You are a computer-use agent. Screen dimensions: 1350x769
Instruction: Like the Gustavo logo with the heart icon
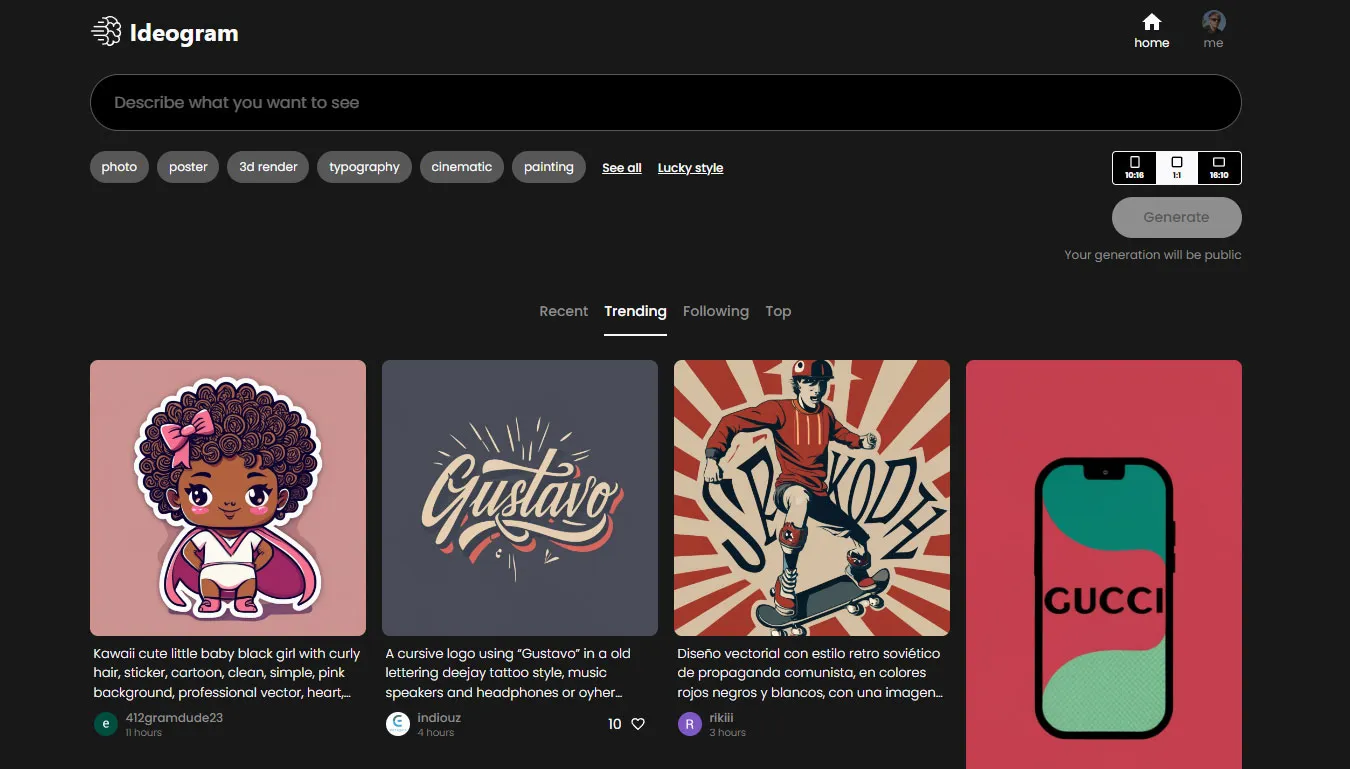coord(638,724)
